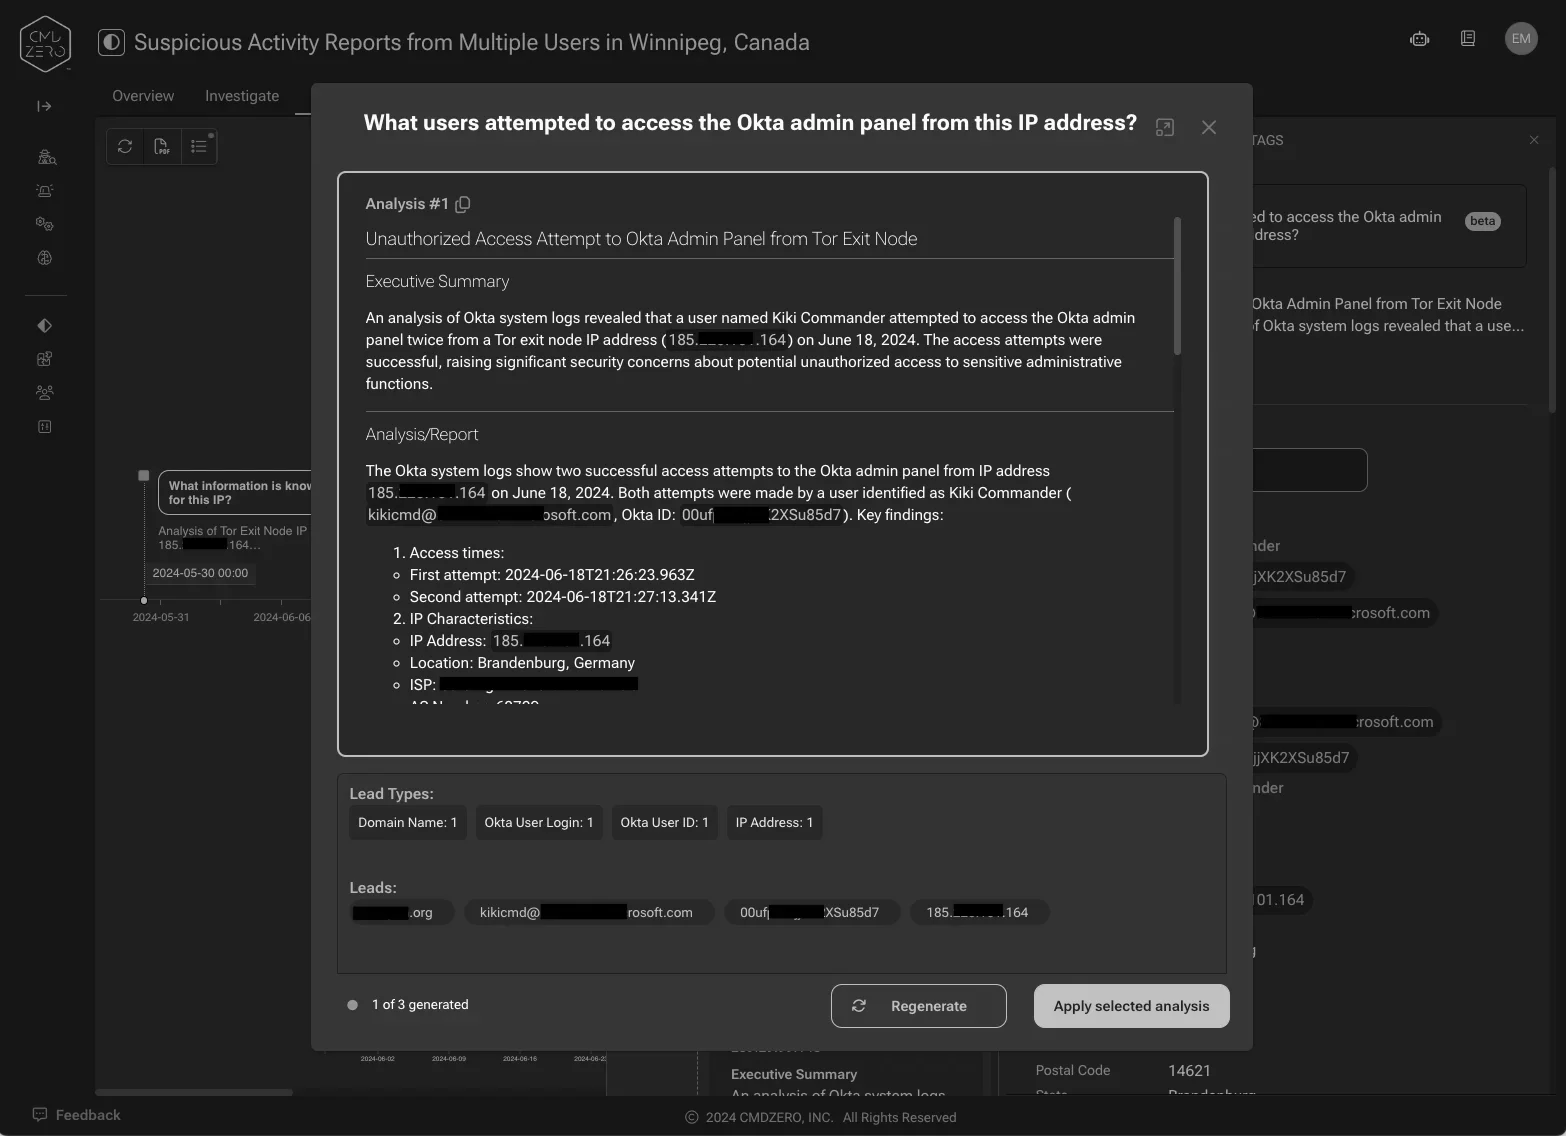Click the 2024-05-31 timeline axis label

(161, 617)
